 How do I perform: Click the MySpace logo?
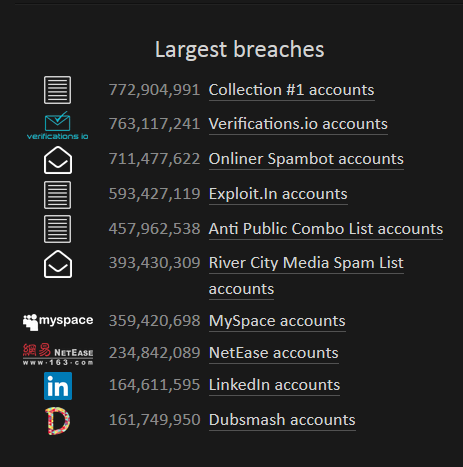click(x=58, y=322)
